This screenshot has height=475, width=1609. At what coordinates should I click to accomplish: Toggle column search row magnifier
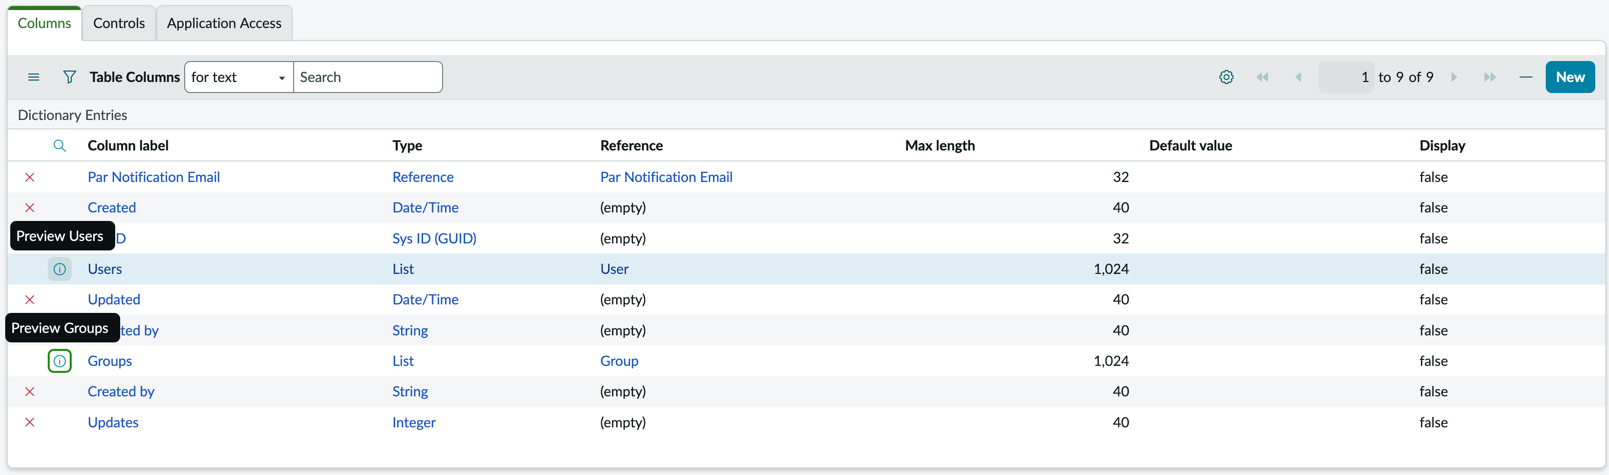[60, 146]
